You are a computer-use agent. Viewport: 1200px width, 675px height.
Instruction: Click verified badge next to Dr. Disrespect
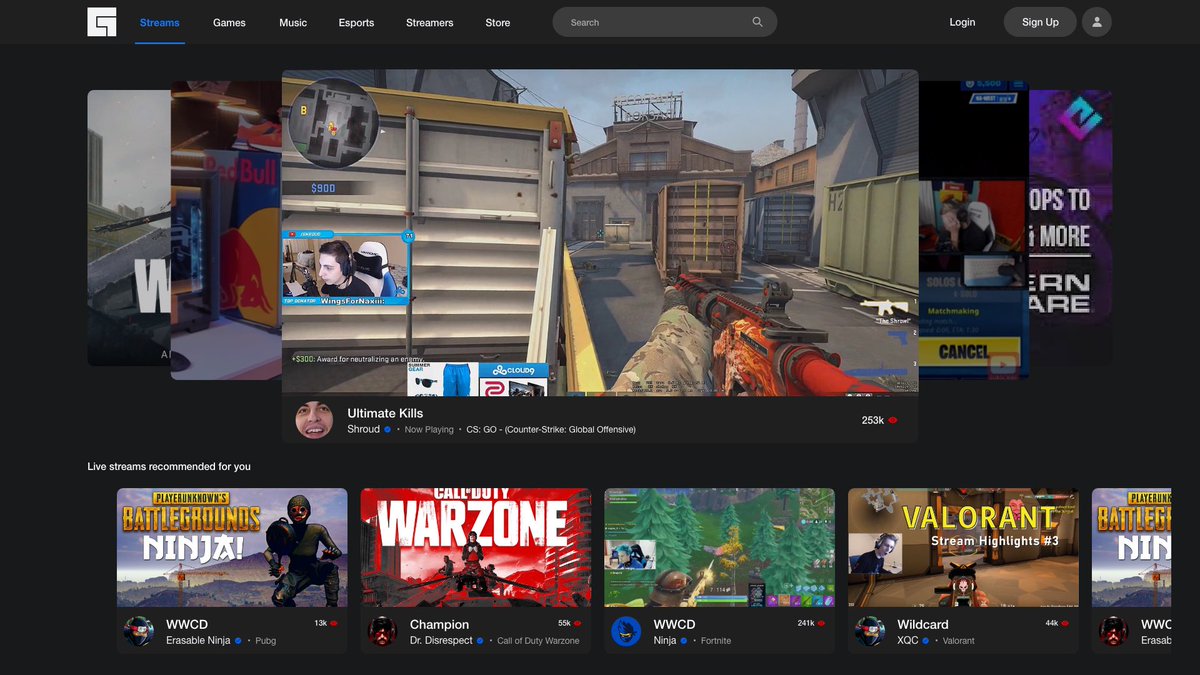(481, 641)
